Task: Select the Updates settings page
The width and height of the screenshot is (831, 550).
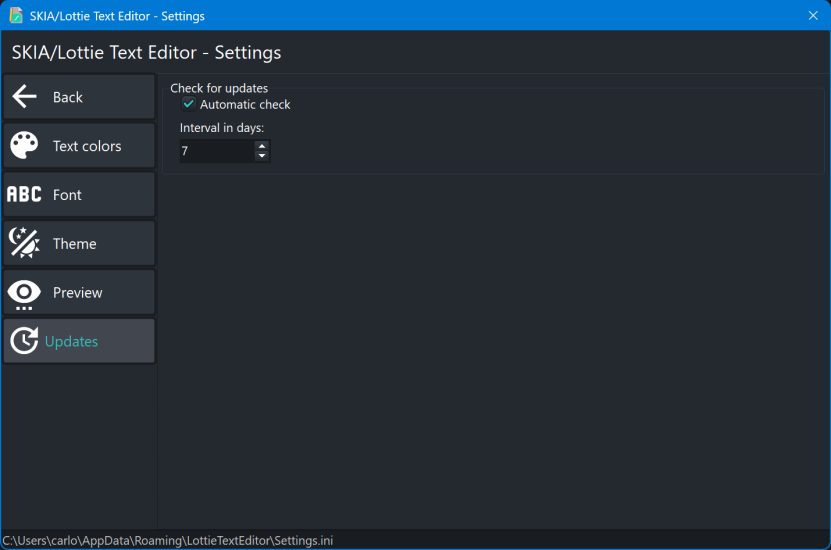Action: 79,341
